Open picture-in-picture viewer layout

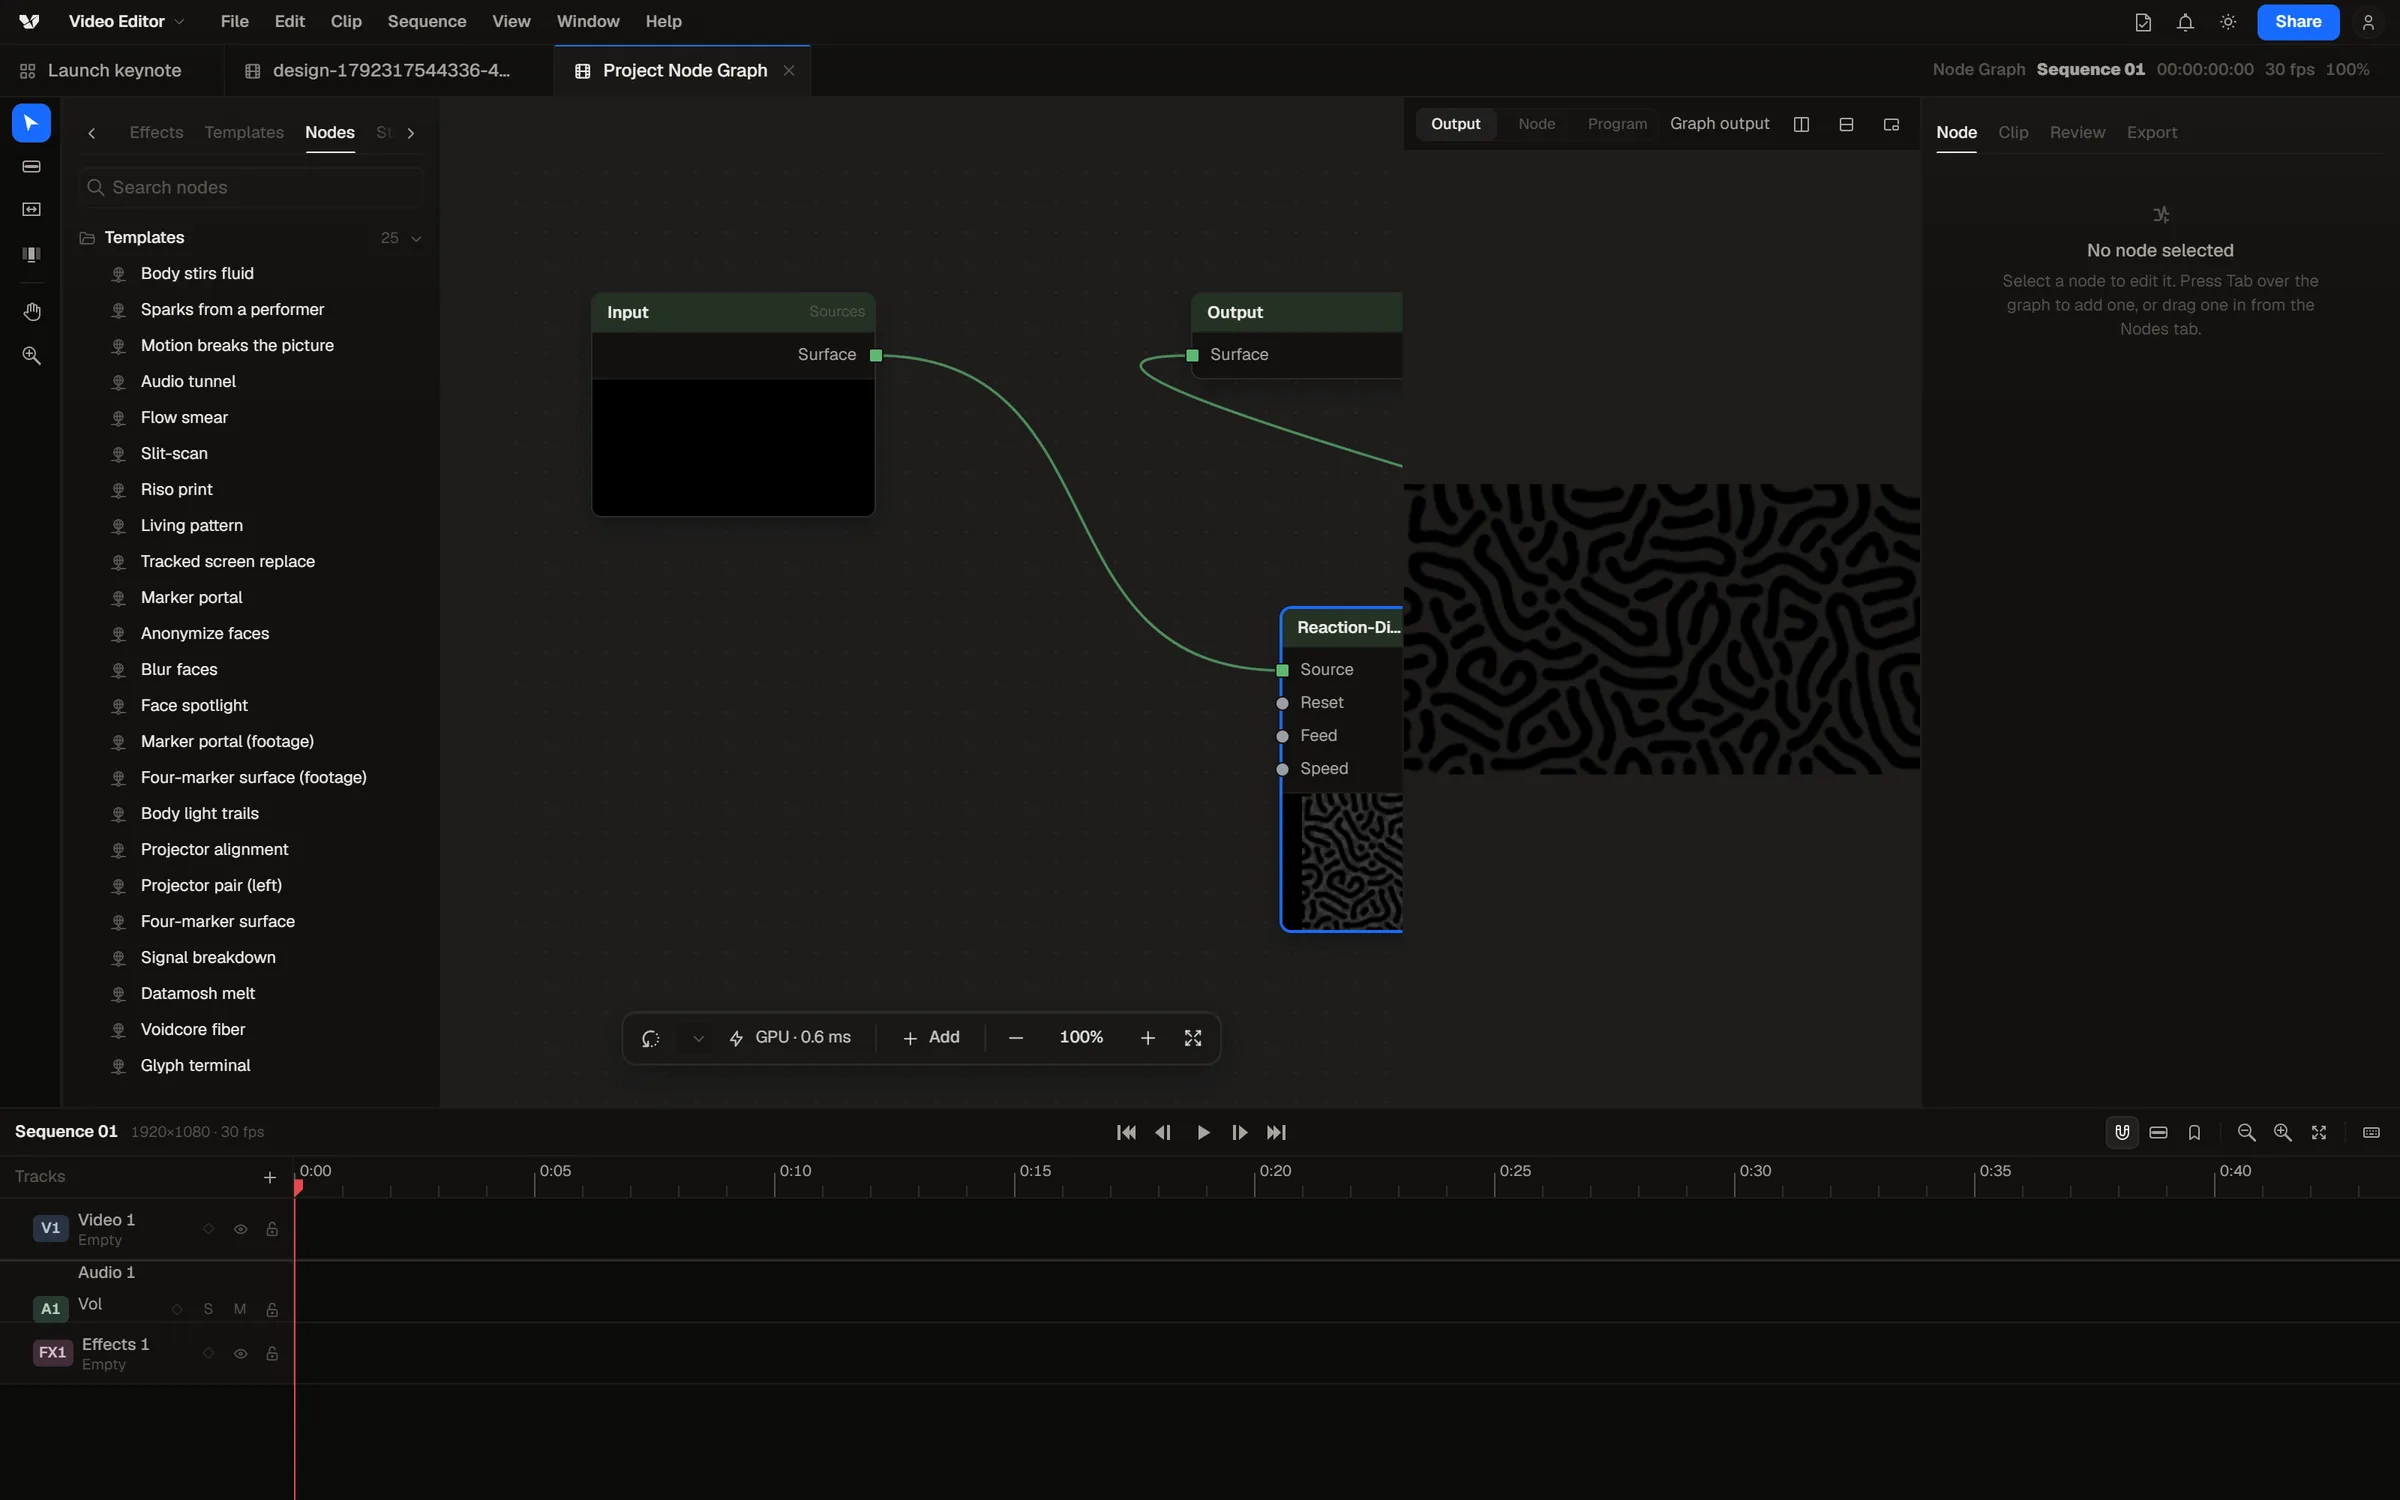1891,124
